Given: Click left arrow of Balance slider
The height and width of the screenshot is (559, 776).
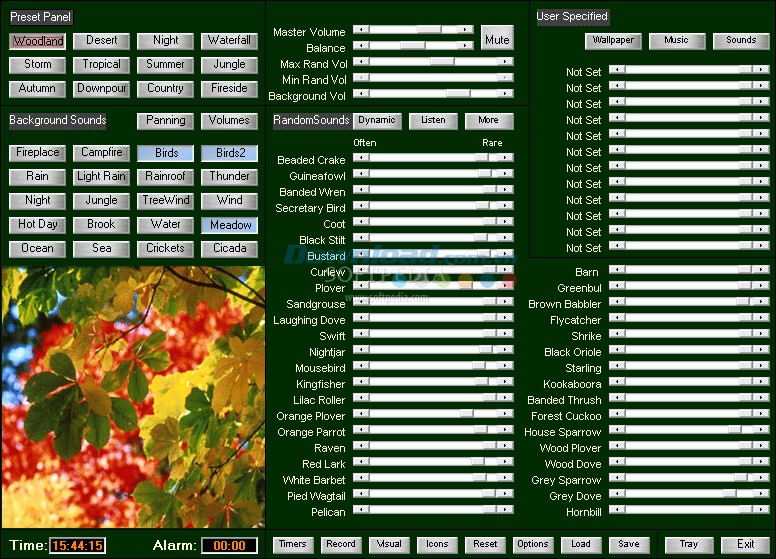Looking at the screenshot, I should (361, 46).
